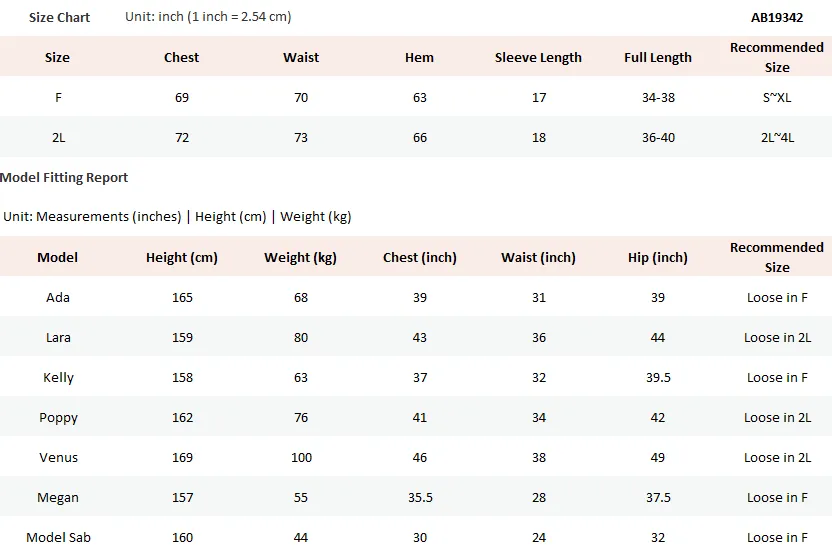
Task: Click the Chest column header
Action: [x=181, y=57]
